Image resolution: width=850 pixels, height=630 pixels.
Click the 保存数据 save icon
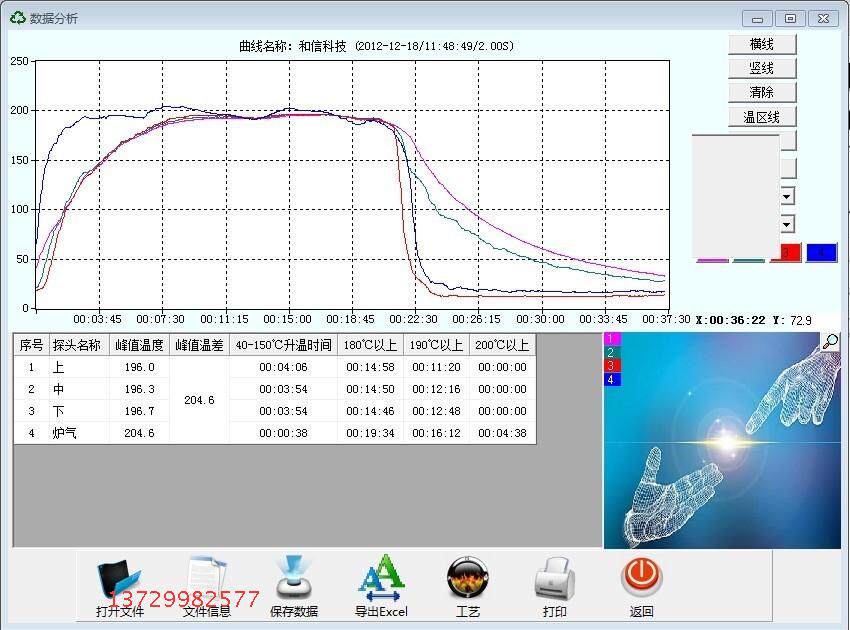(293, 578)
